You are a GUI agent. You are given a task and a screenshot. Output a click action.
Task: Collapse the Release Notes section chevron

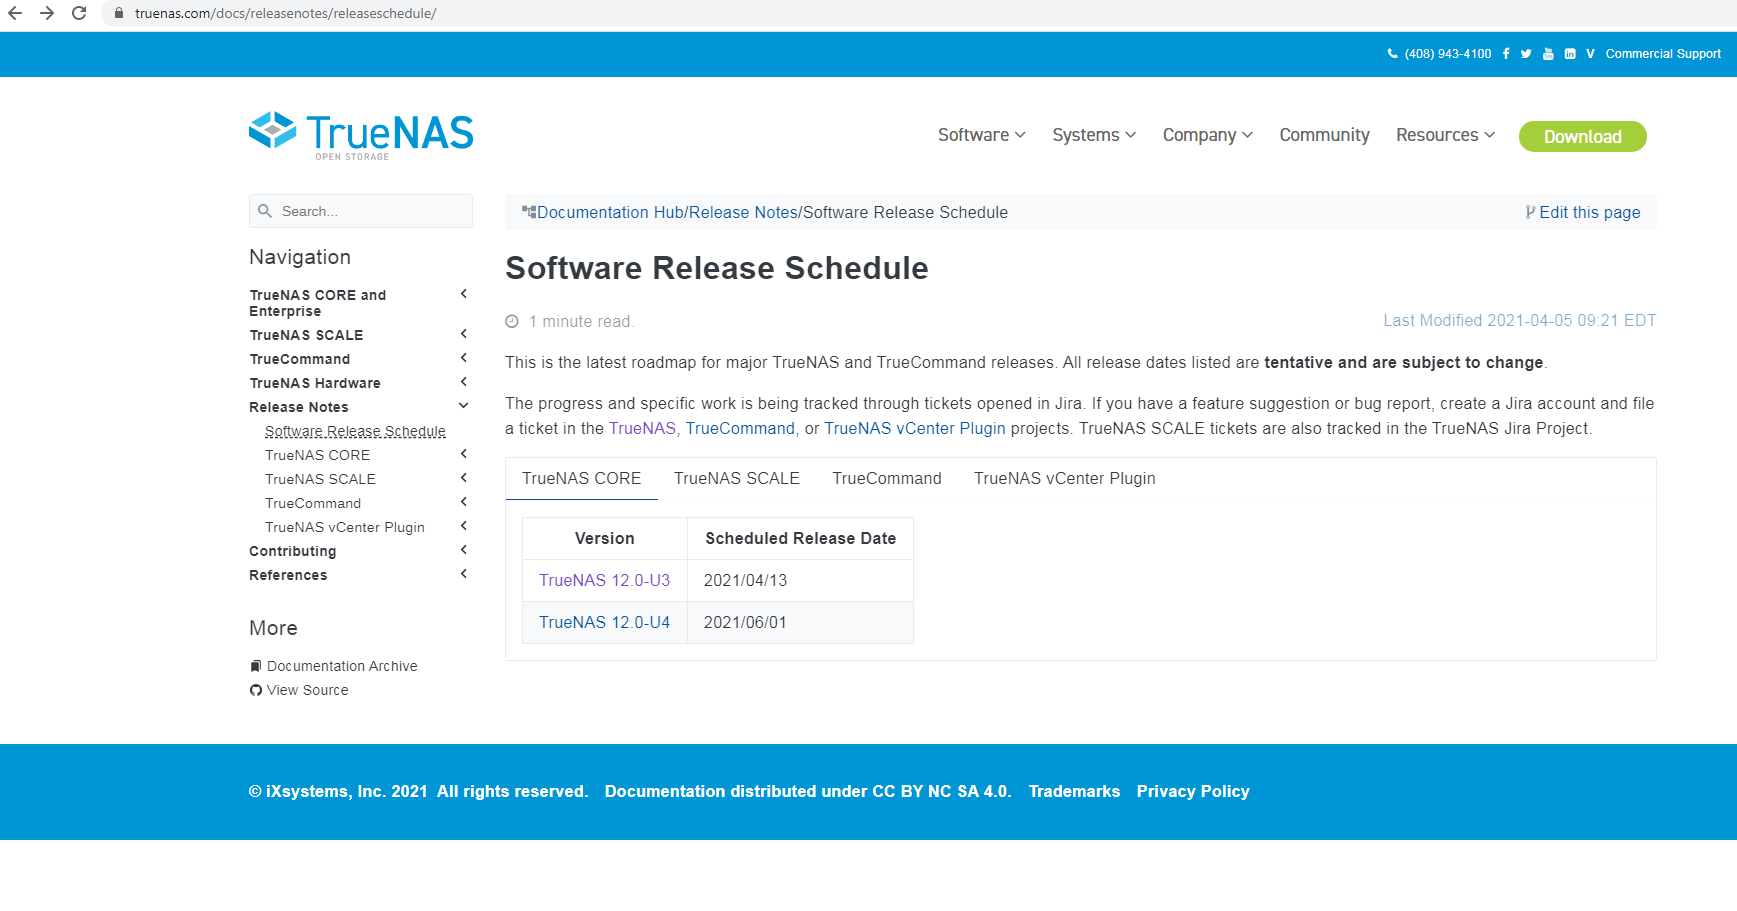(464, 406)
